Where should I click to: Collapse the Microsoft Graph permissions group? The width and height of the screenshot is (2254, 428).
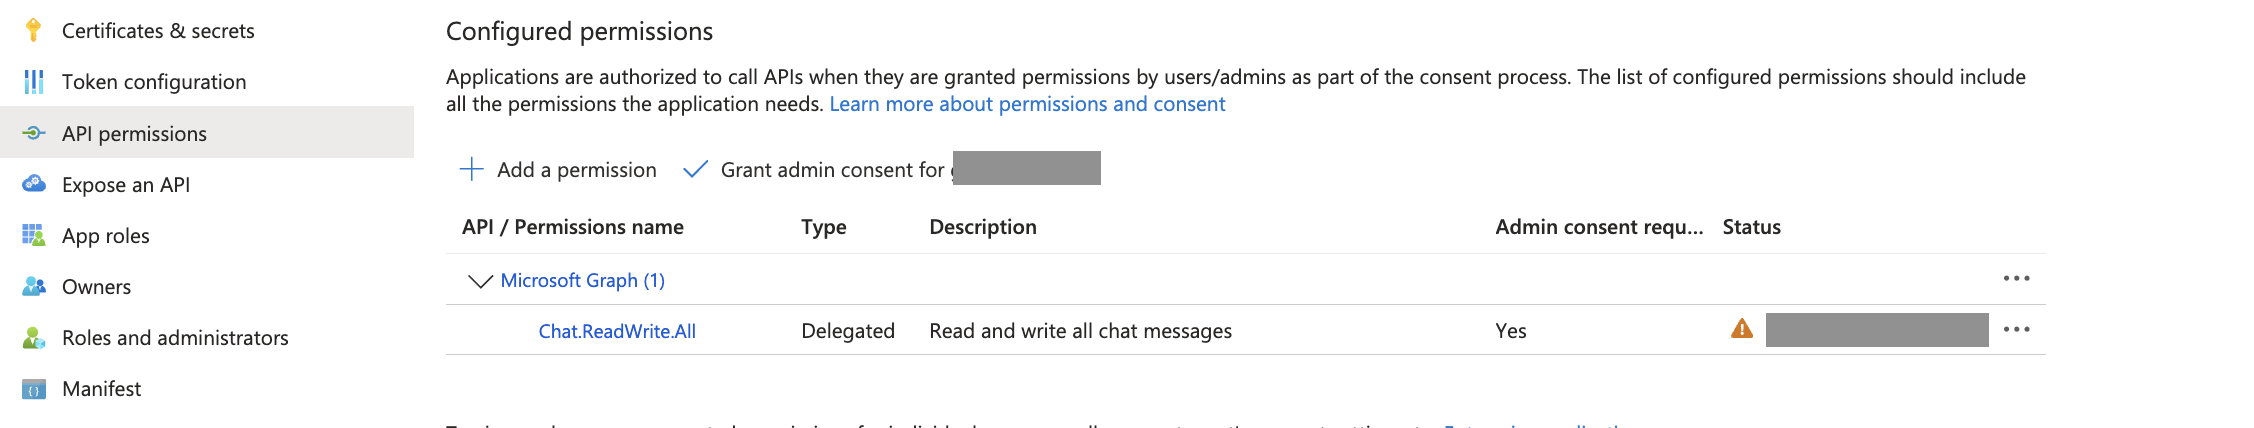(x=480, y=281)
